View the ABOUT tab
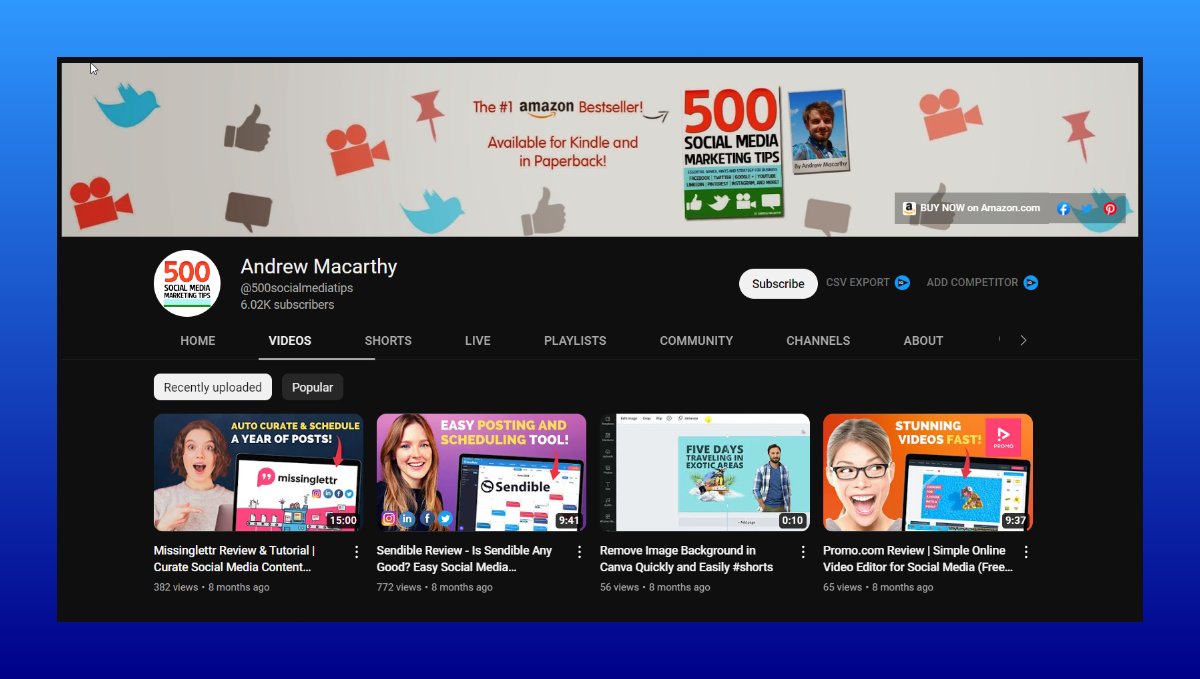The width and height of the screenshot is (1200, 679). tap(923, 341)
